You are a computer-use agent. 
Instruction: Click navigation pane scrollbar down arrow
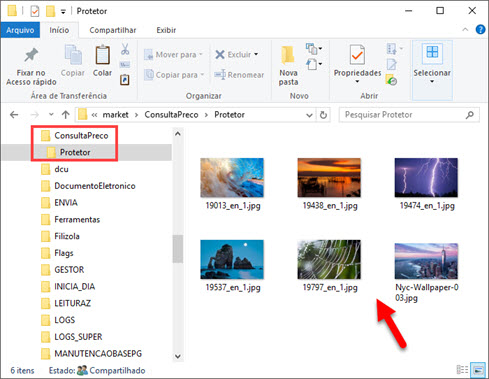178,356
